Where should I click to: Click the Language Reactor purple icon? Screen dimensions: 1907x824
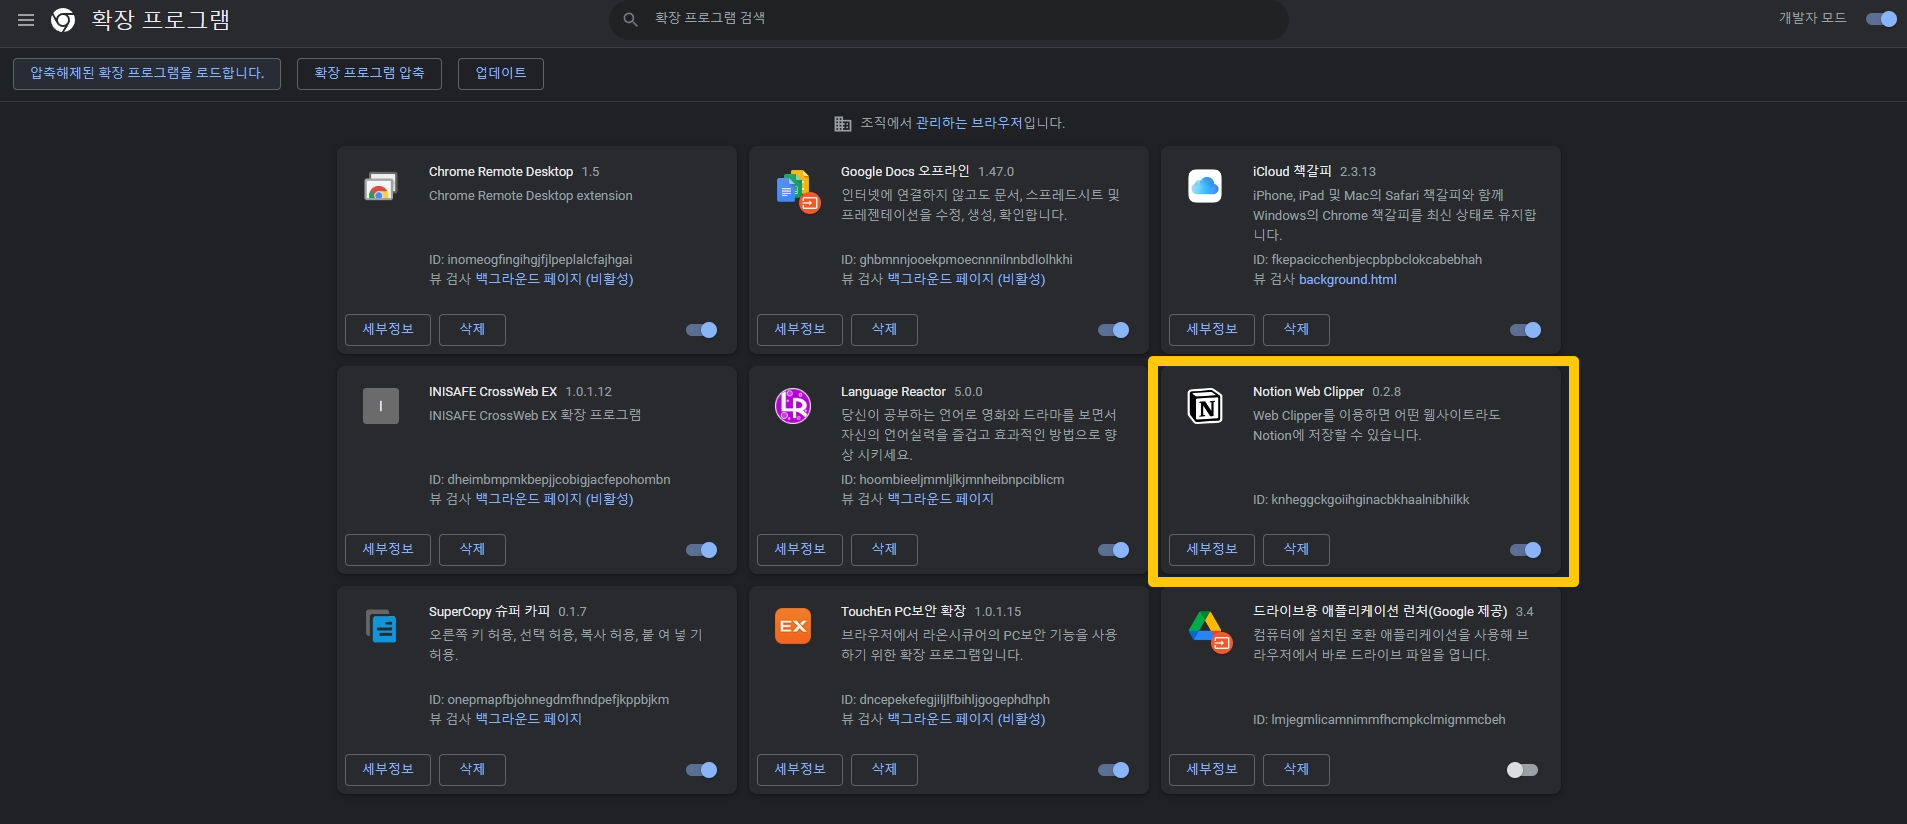(793, 406)
